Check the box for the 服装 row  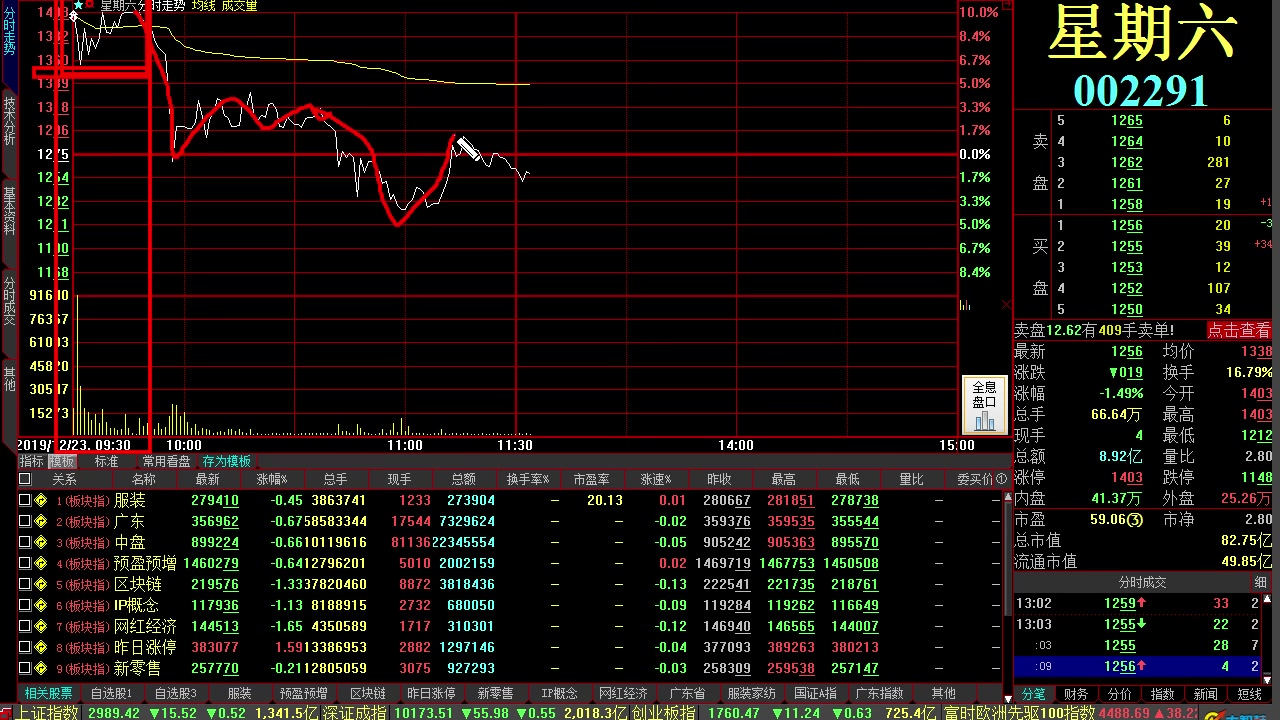25,500
